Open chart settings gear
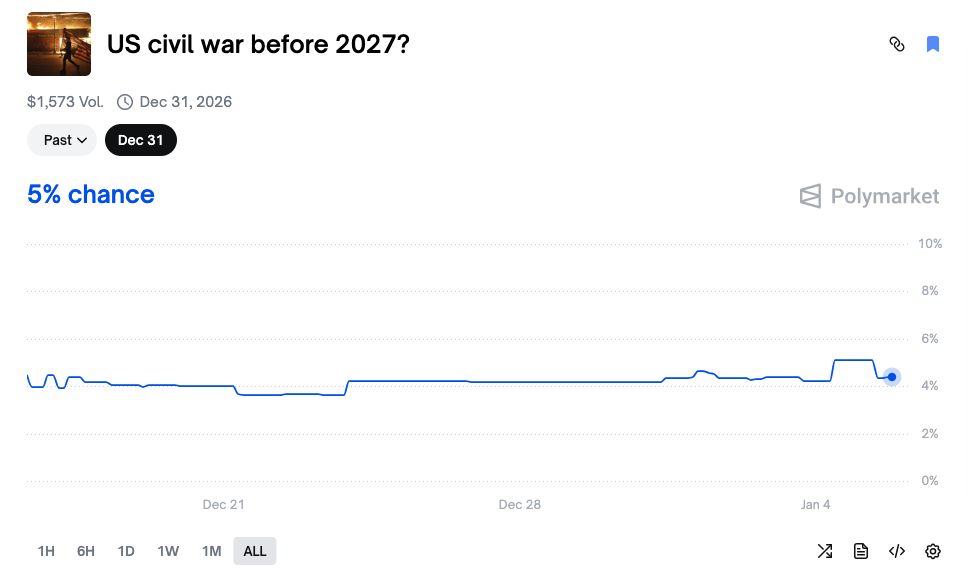The image size is (968, 584). coord(933,551)
